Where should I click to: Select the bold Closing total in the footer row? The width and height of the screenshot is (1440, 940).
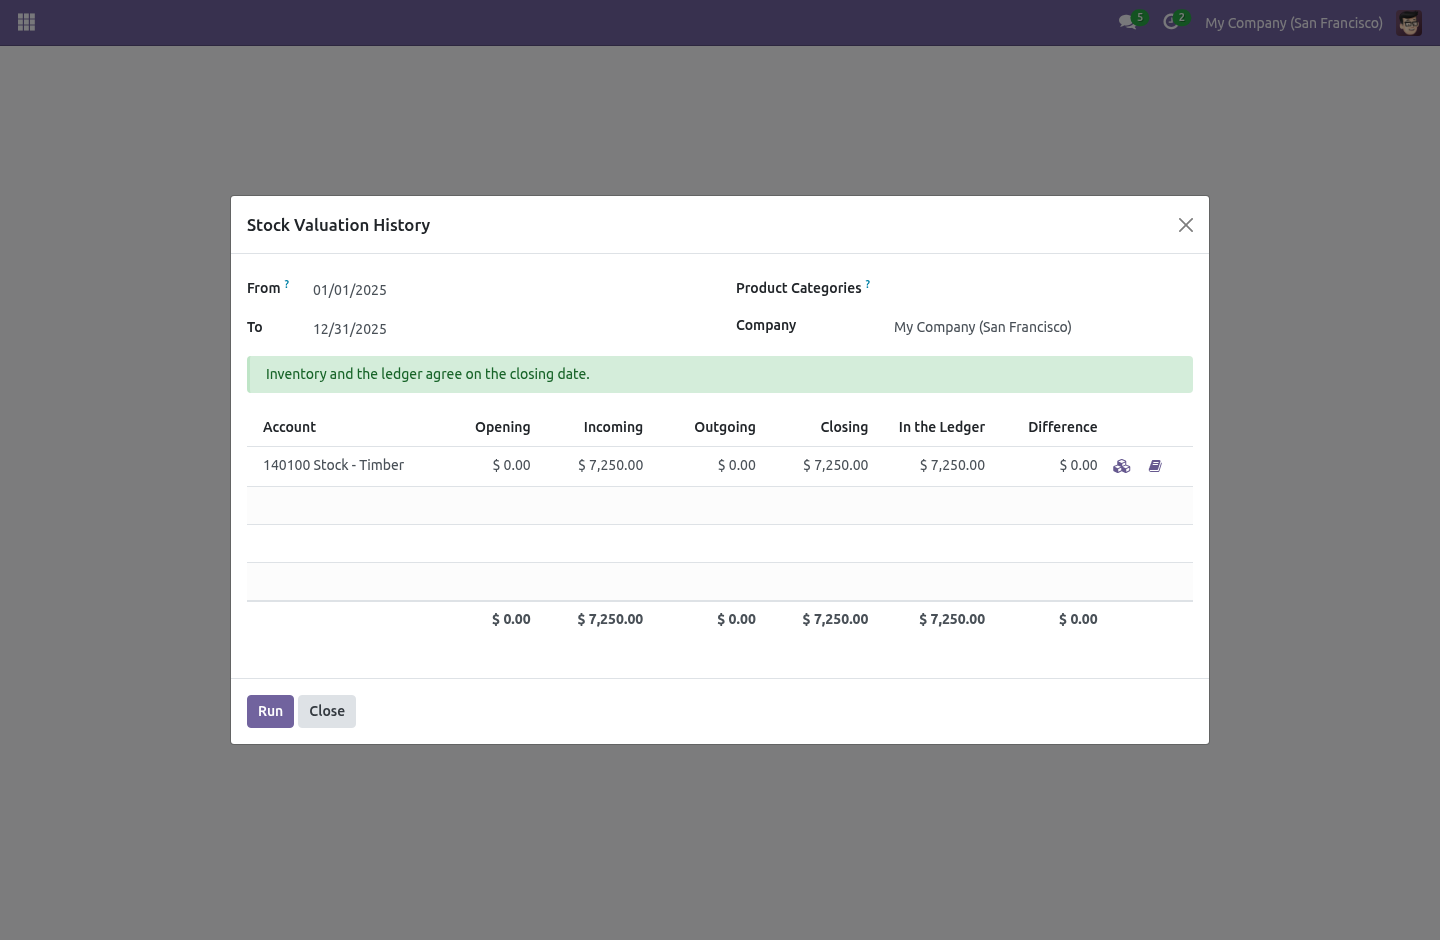click(835, 619)
